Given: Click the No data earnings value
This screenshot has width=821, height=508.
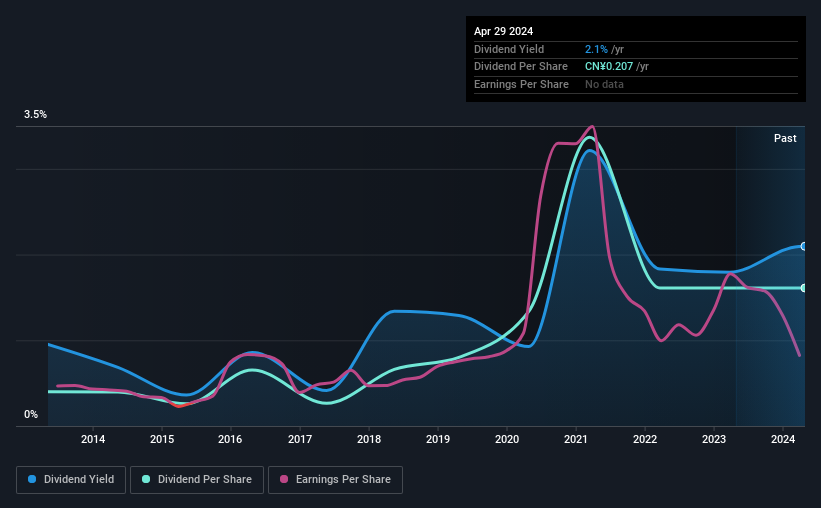Looking at the screenshot, I should [604, 84].
